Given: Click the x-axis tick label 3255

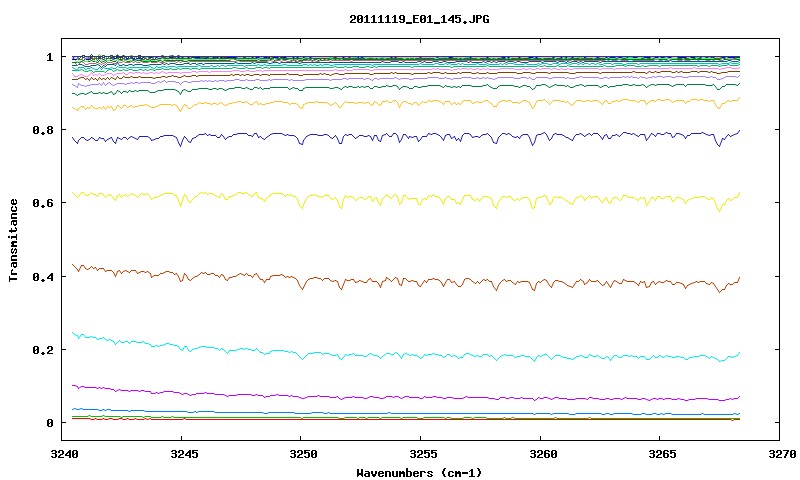Looking at the screenshot, I should (423, 453).
